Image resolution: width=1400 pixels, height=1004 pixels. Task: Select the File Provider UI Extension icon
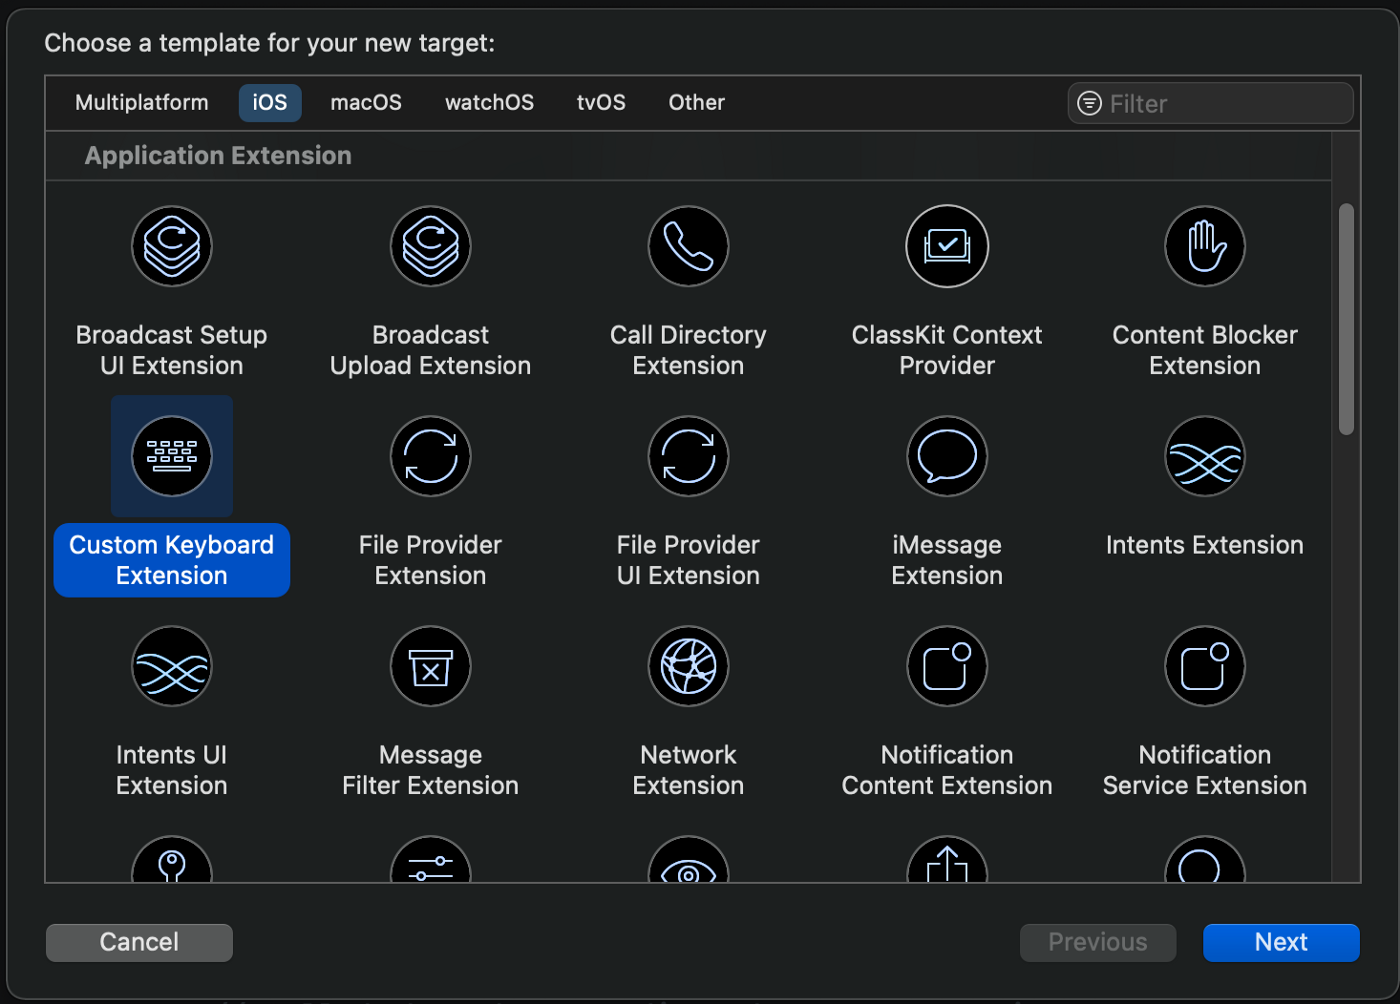point(688,456)
